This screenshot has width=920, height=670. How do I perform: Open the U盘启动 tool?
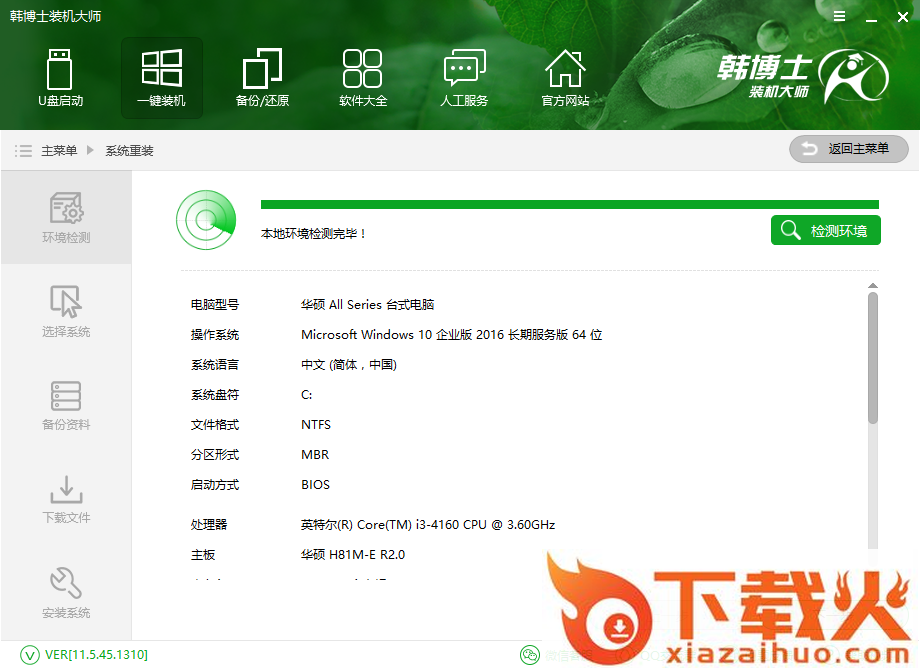[x=60, y=78]
